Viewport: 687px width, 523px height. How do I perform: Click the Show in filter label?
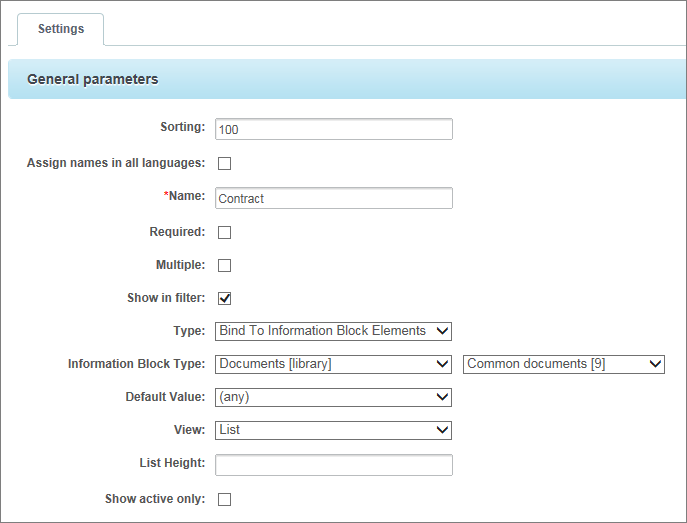[x=166, y=298]
